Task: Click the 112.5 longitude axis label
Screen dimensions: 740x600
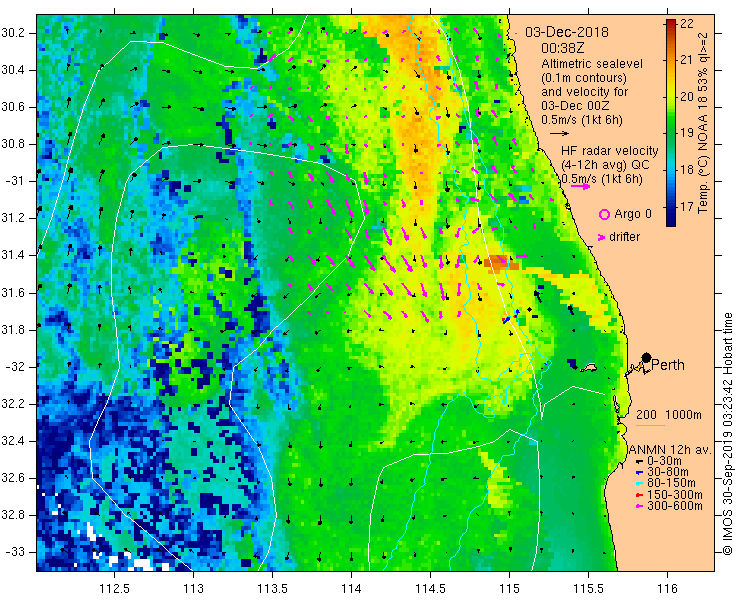Action: [115, 589]
